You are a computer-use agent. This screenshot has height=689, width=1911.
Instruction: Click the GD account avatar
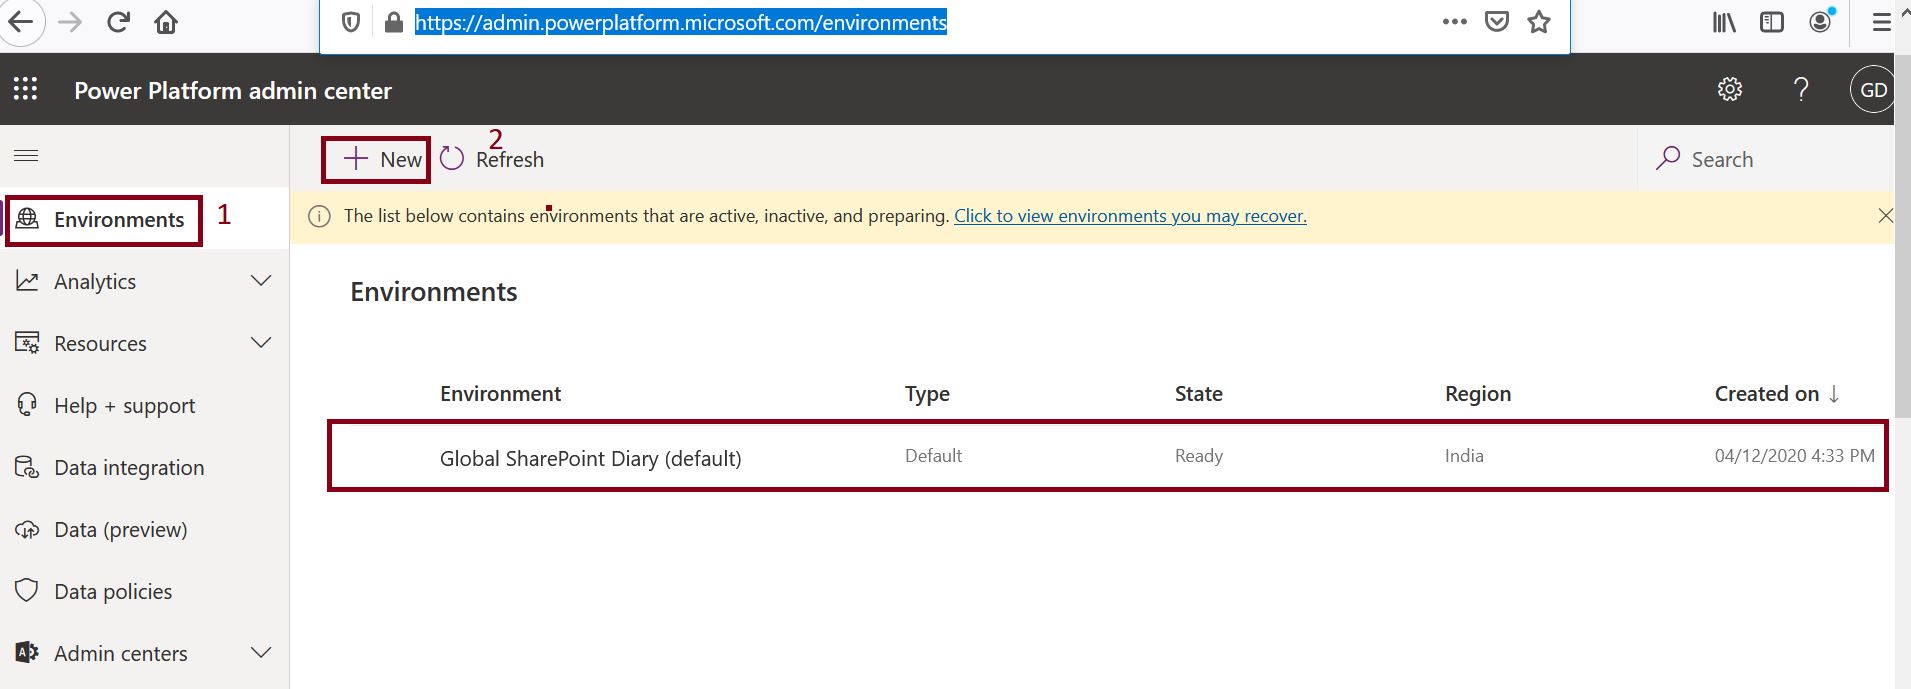[x=1872, y=89]
